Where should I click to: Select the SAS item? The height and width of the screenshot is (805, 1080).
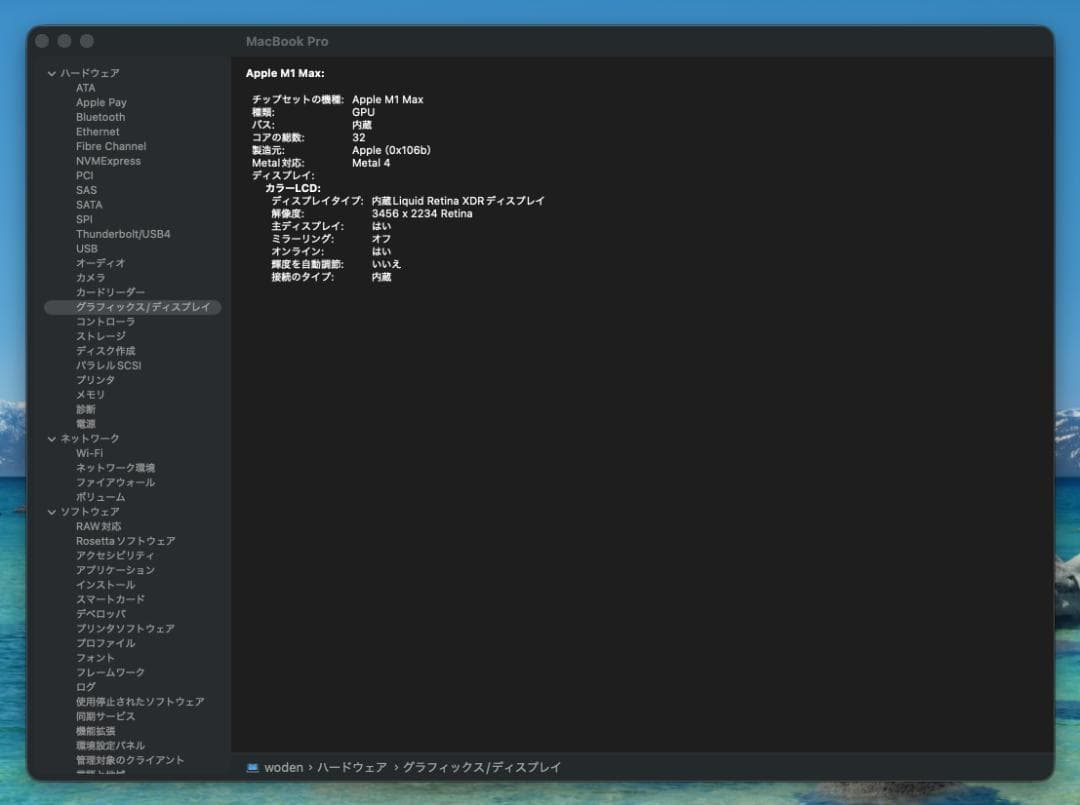pos(86,190)
